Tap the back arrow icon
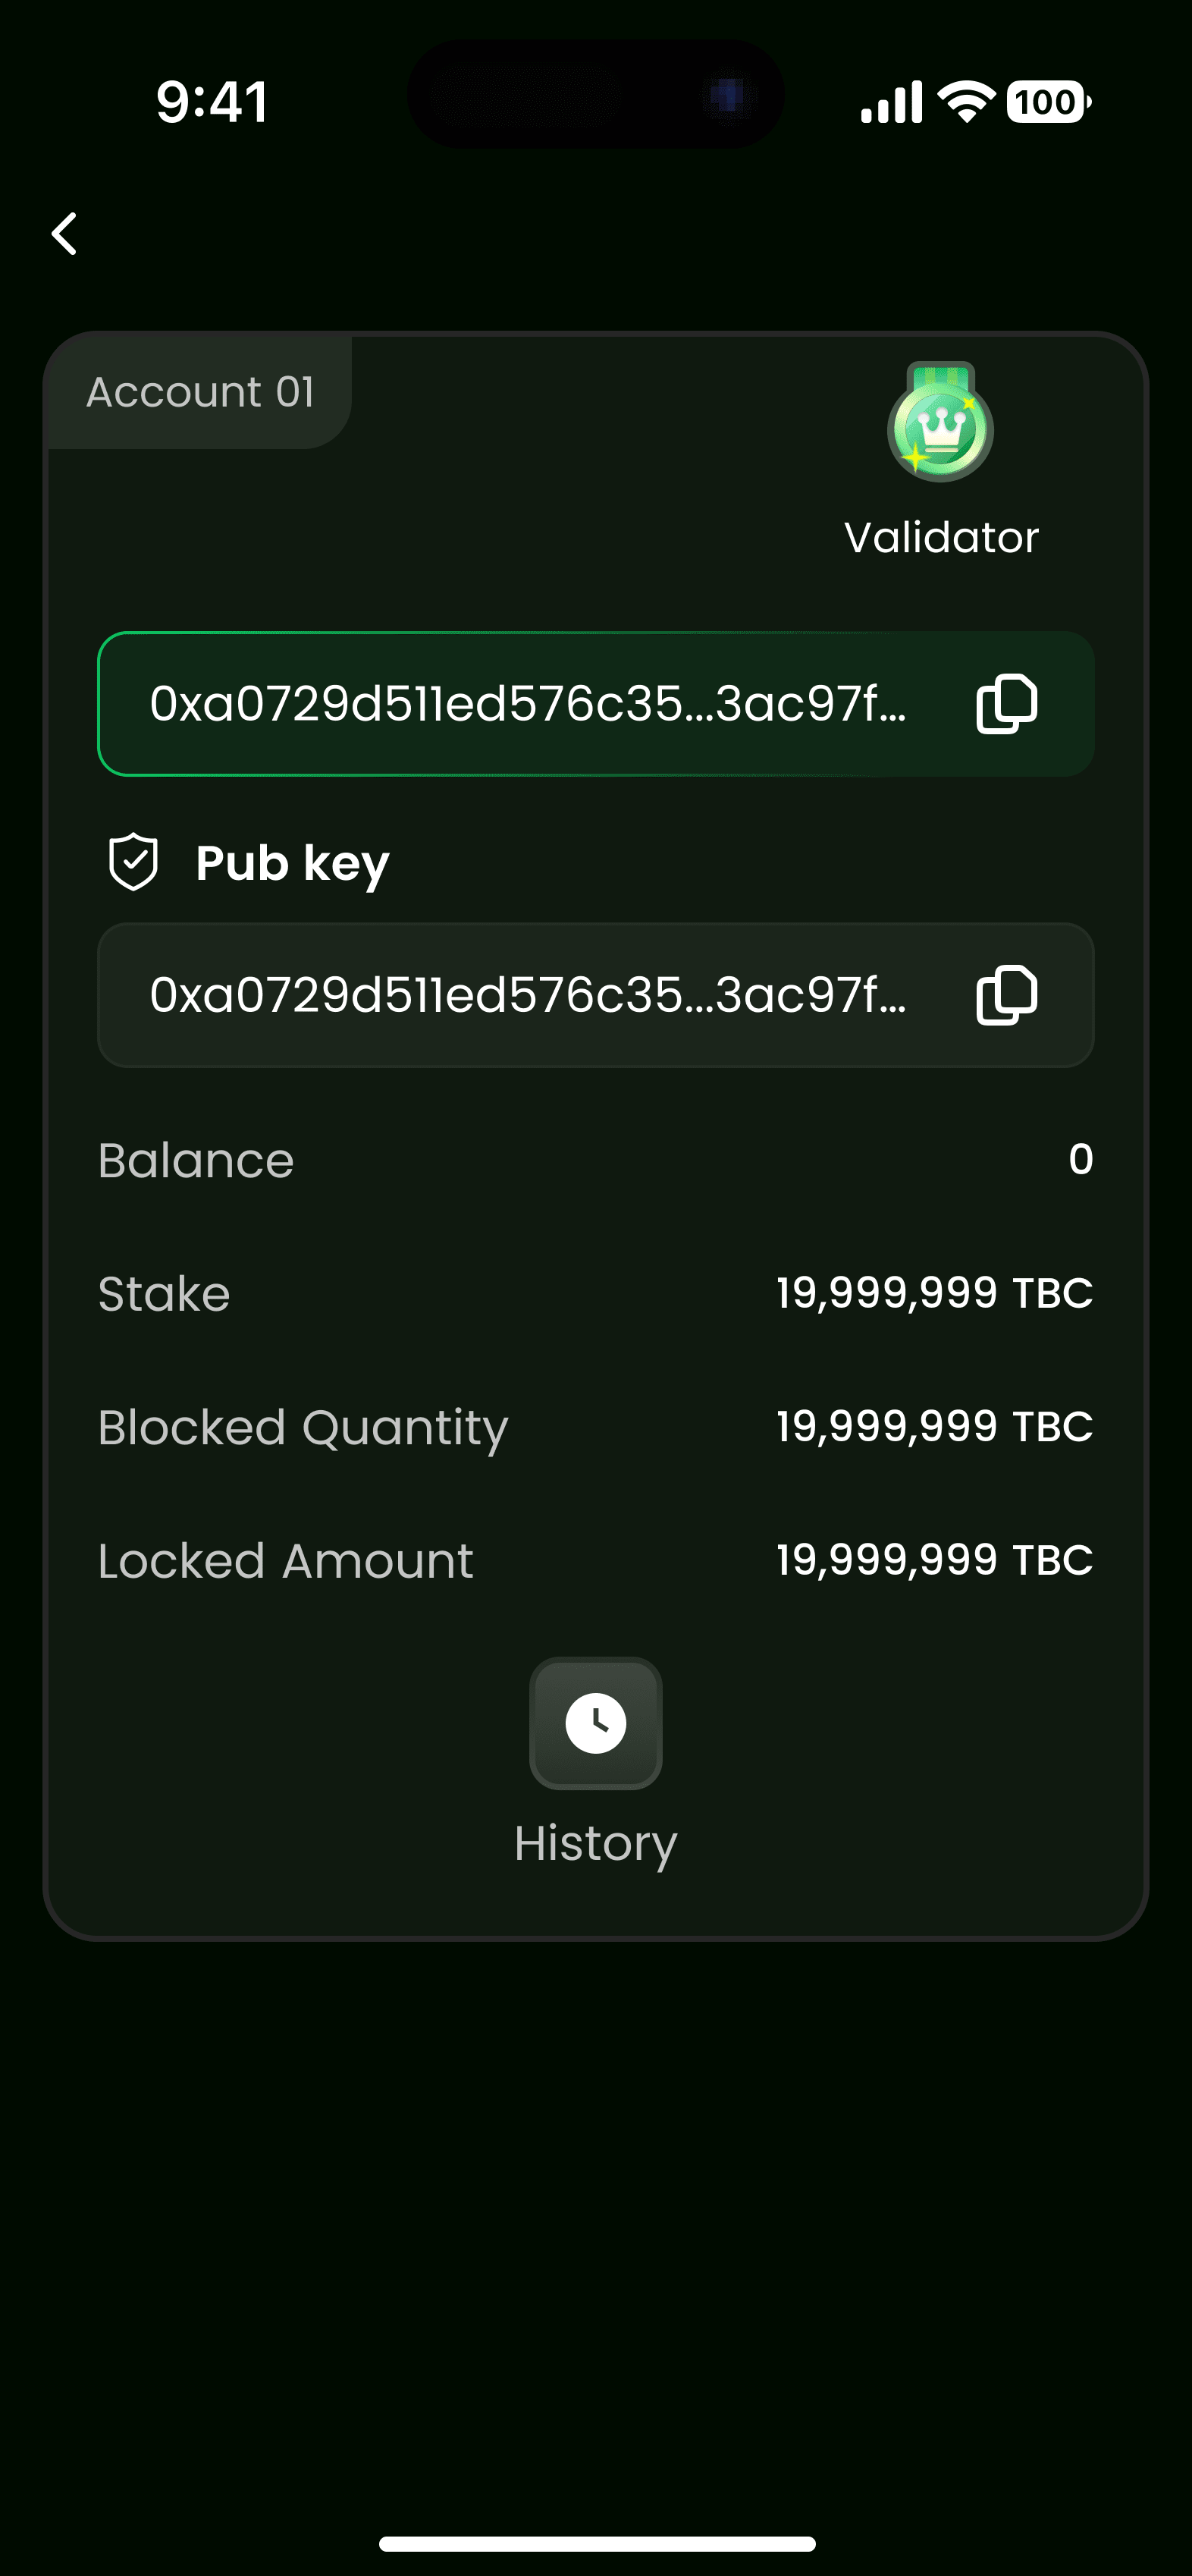Viewport: 1192px width, 2576px height. 65,234
